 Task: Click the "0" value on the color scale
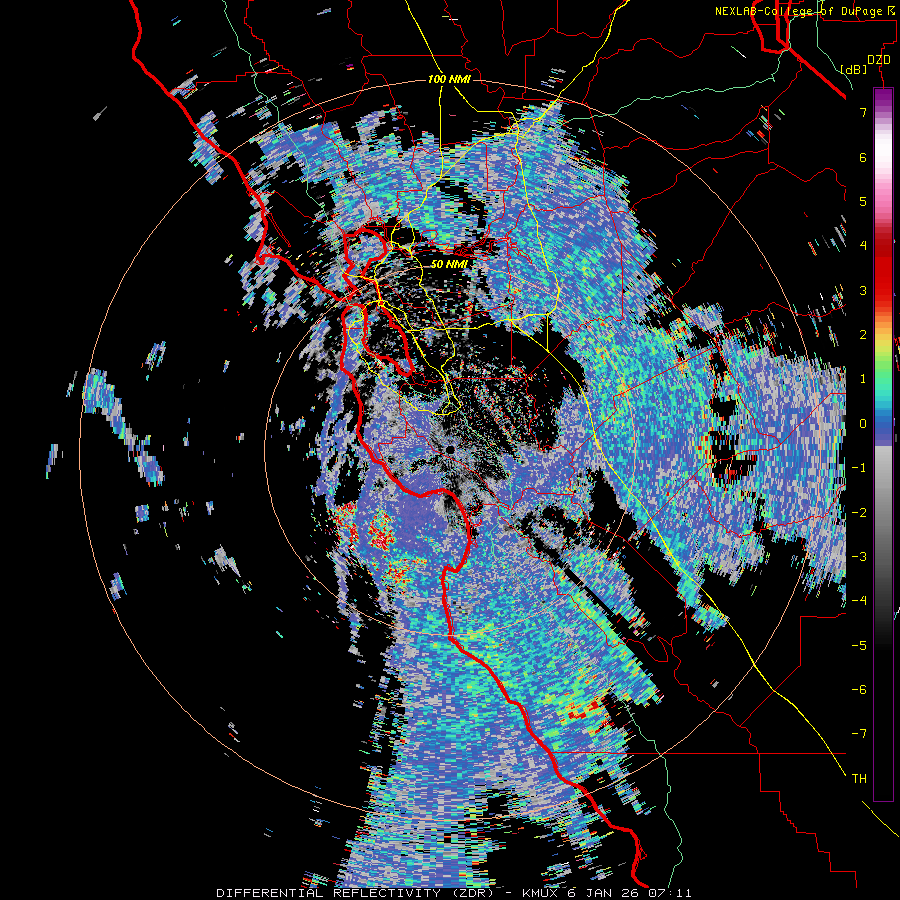[x=863, y=424]
